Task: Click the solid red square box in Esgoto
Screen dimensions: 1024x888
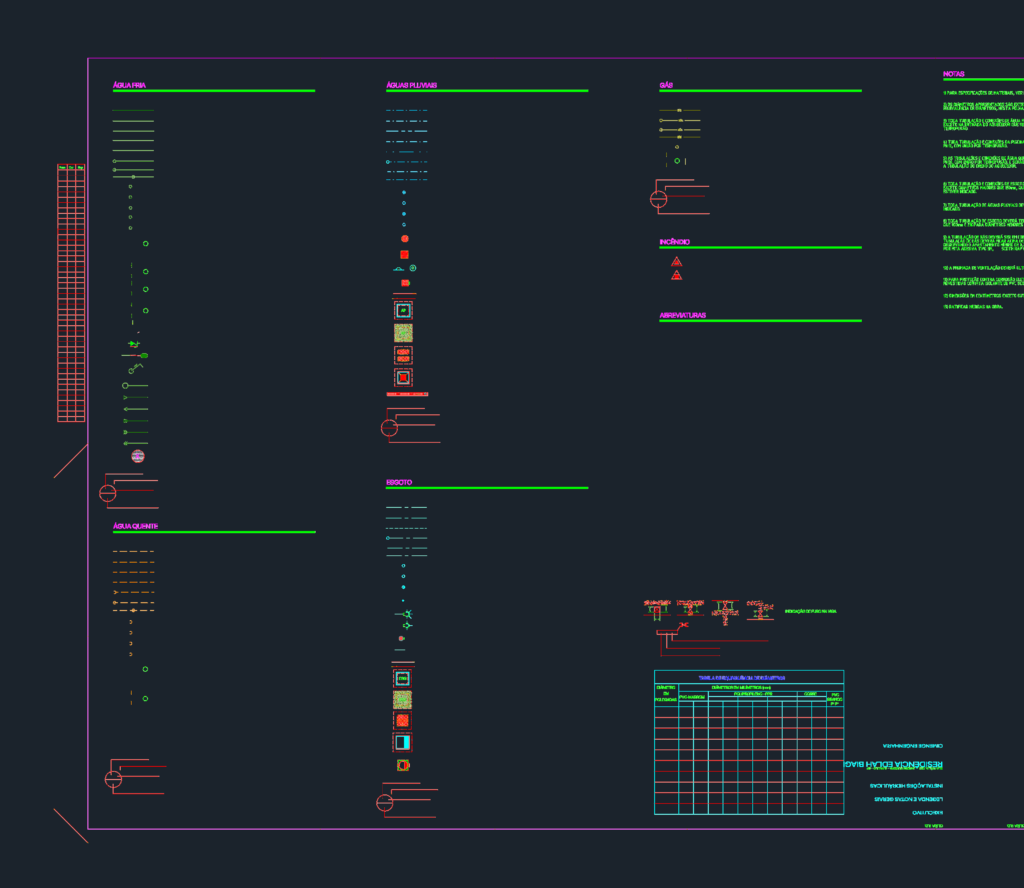Action: pyautogui.click(x=402, y=721)
